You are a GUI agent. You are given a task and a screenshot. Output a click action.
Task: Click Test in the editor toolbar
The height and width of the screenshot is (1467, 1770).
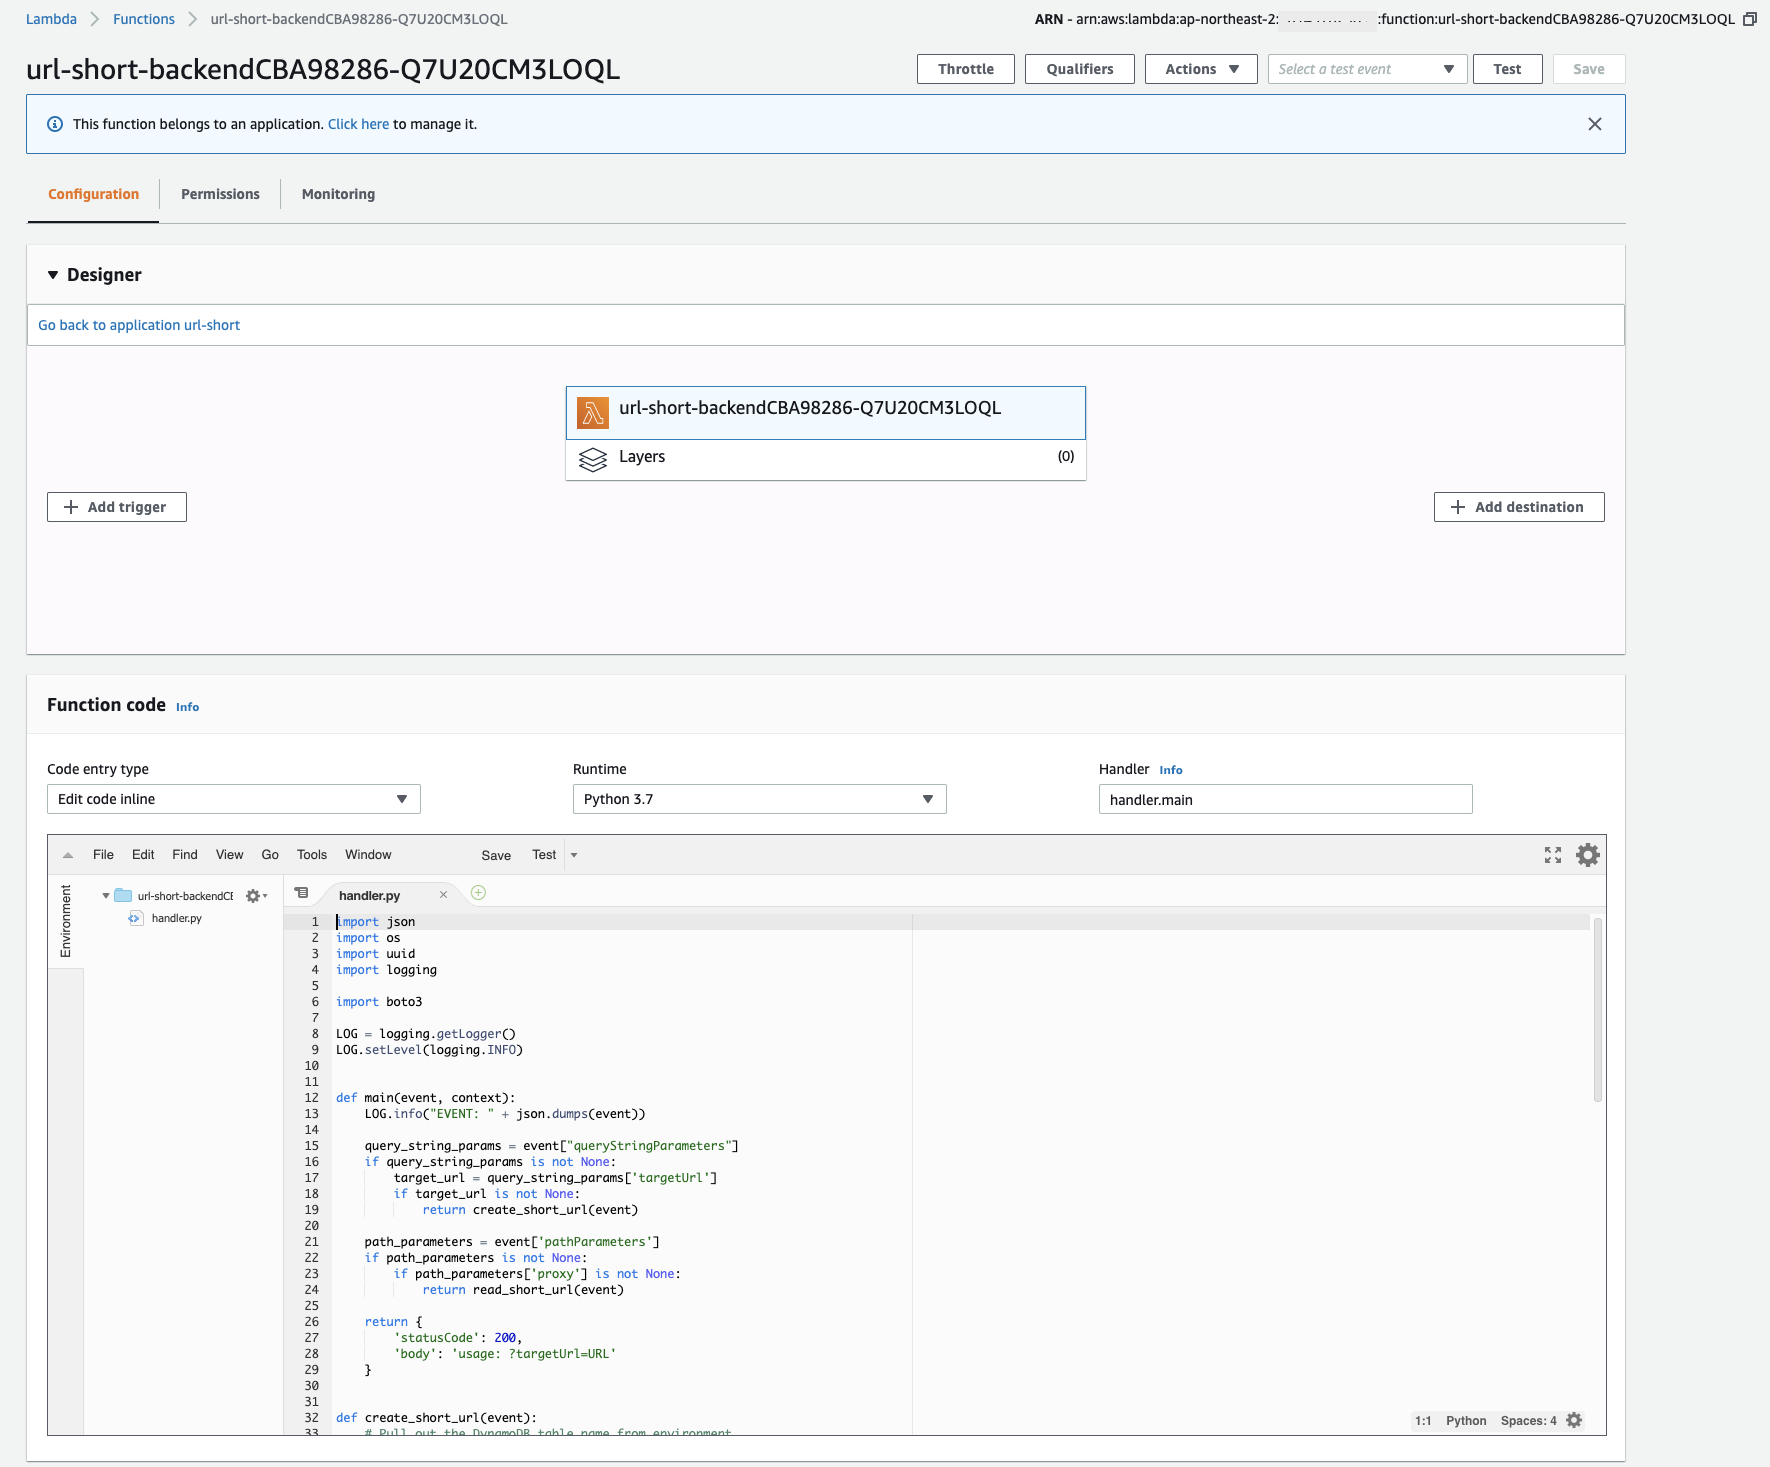544,855
